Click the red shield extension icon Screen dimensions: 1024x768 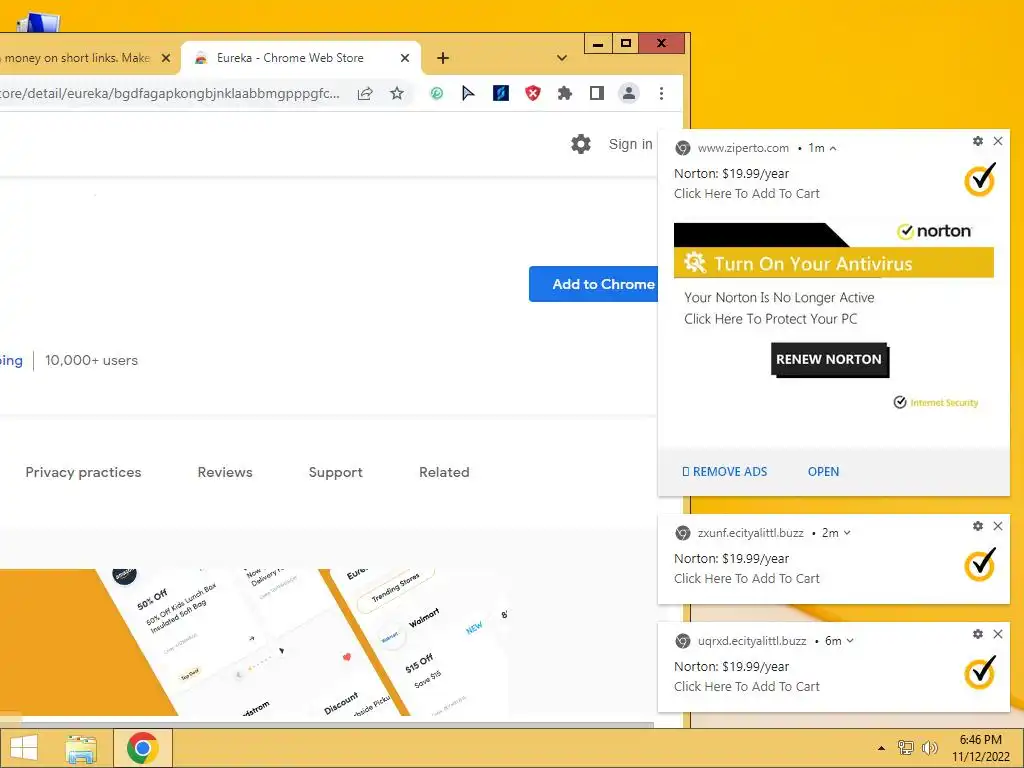pyautogui.click(x=533, y=93)
